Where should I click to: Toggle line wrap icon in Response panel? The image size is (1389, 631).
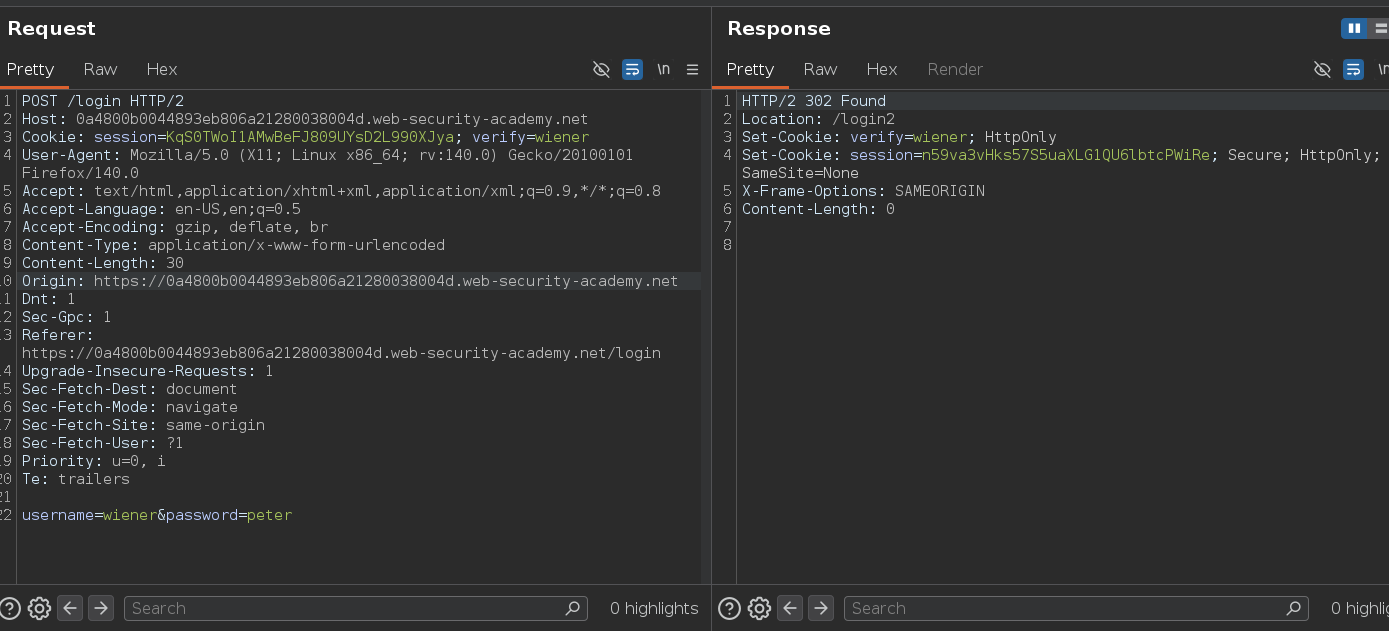click(1353, 69)
